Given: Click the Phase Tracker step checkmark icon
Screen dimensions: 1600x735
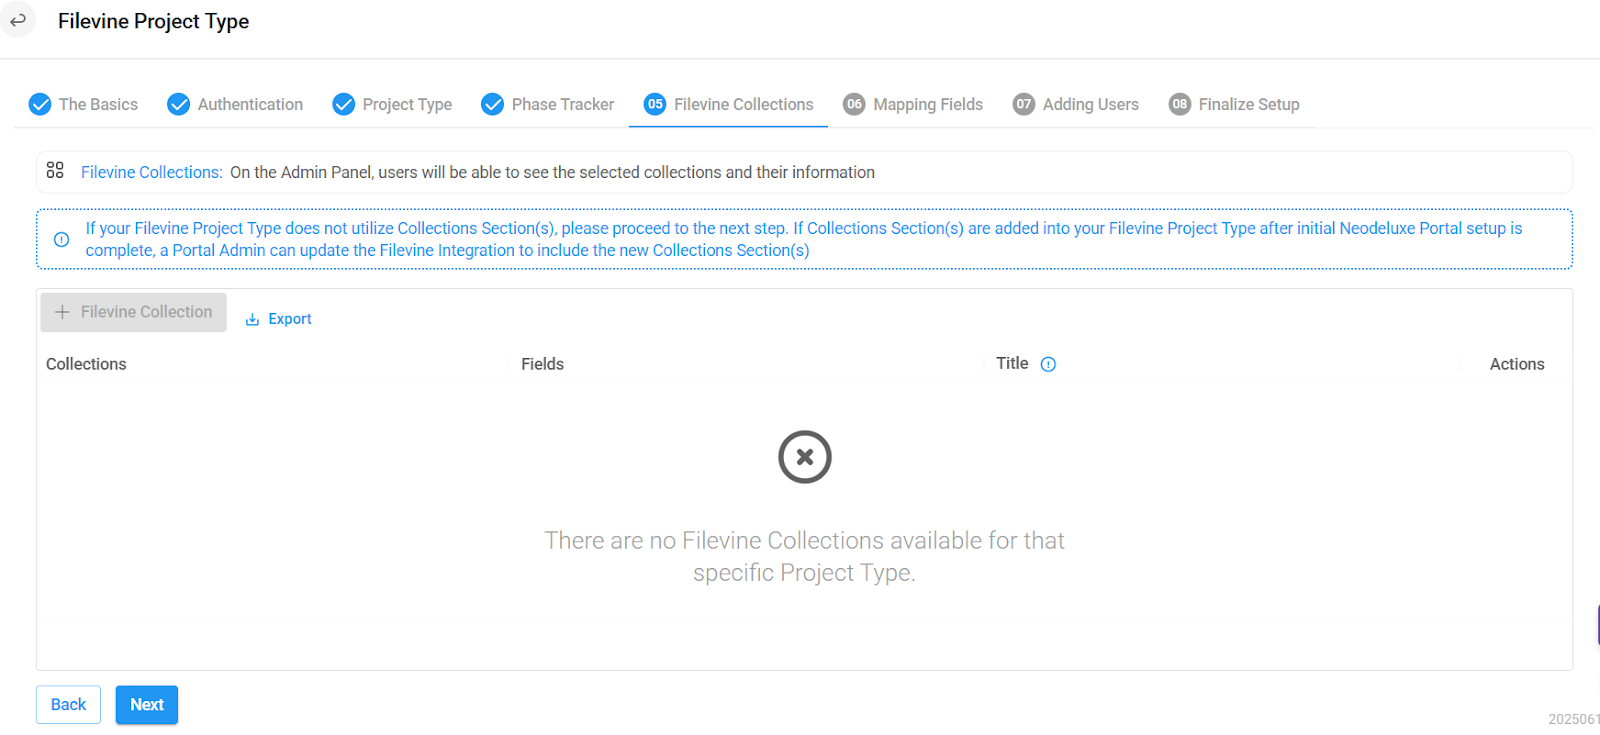Looking at the screenshot, I should pos(493,104).
